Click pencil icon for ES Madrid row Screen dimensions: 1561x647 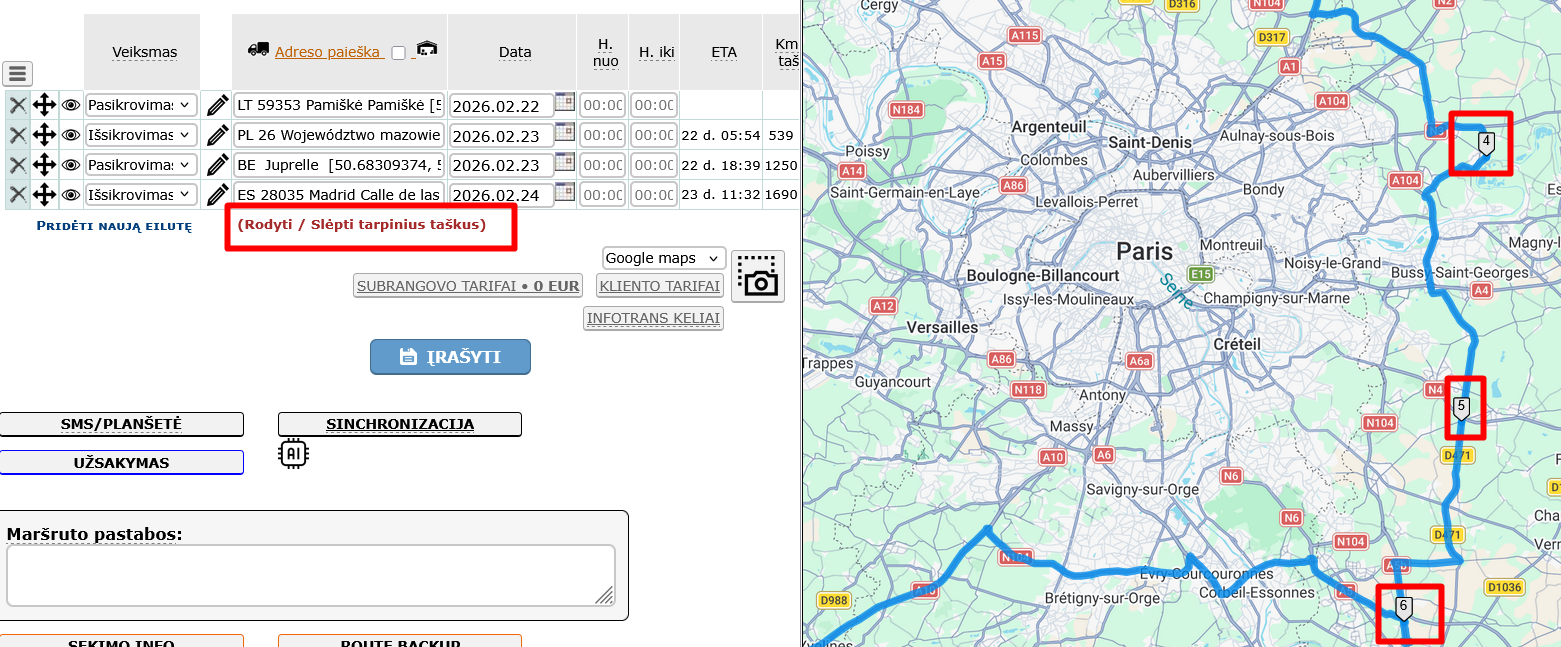217,194
